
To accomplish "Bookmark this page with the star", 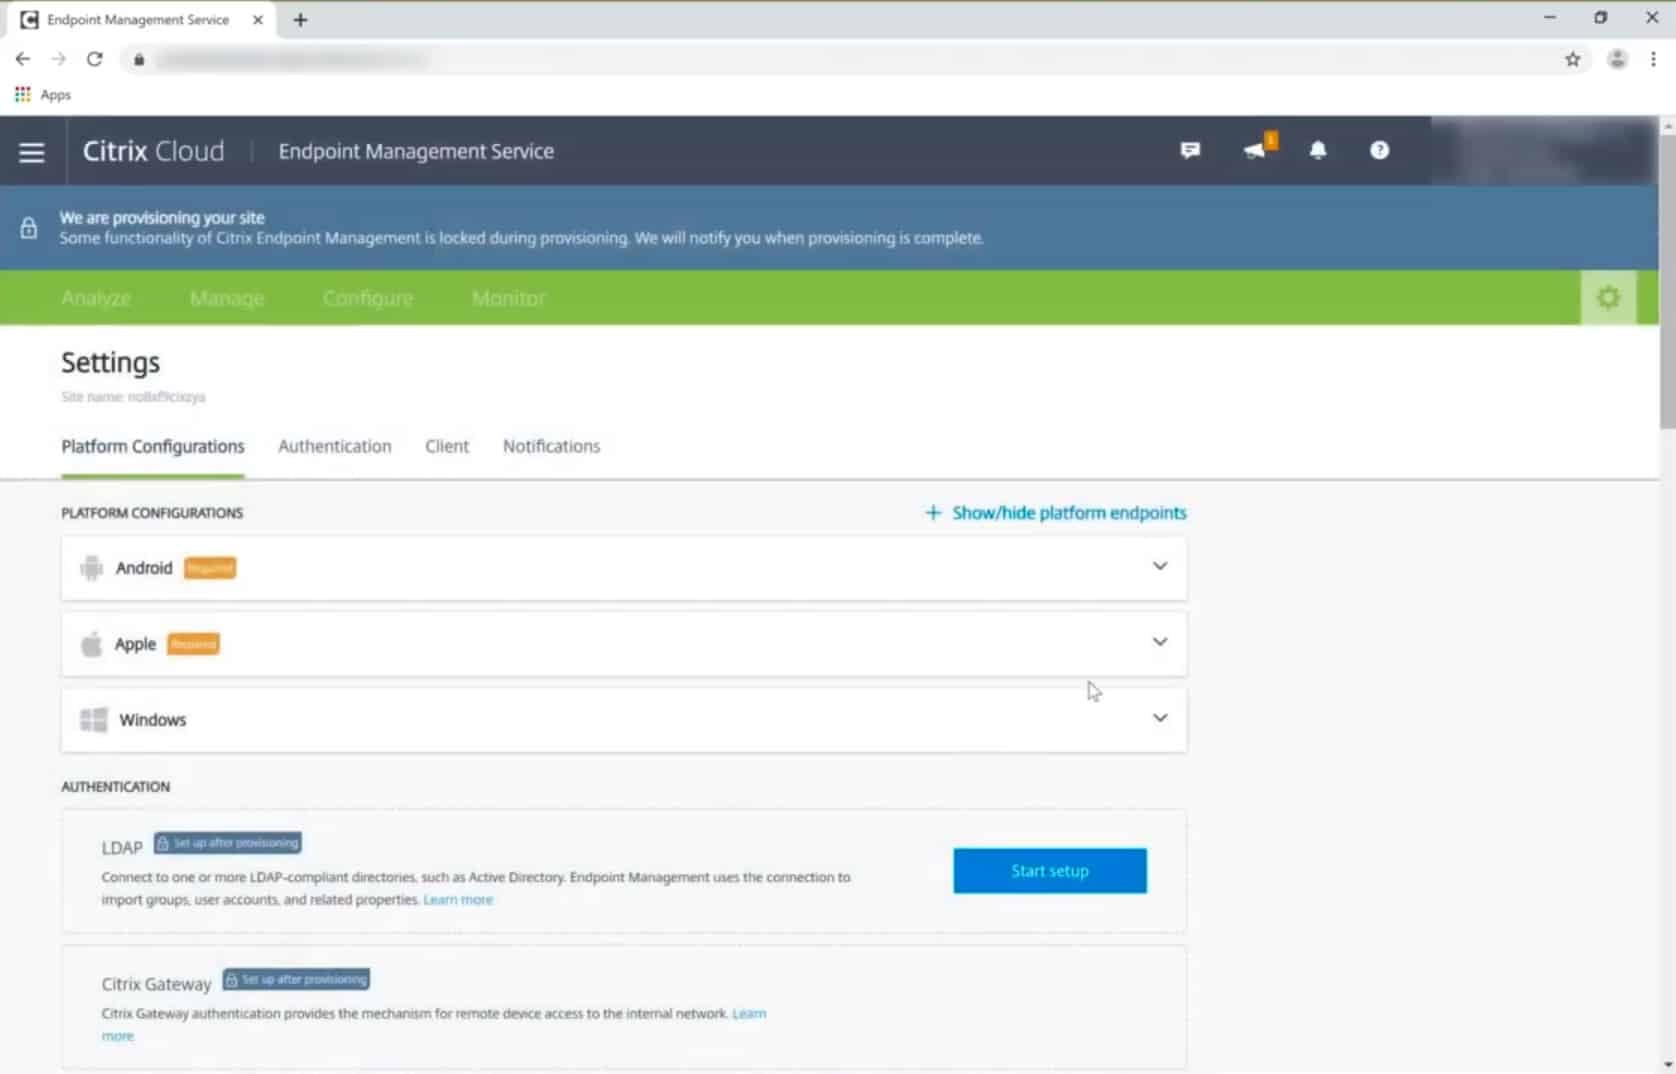I will (x=1573, y=59).
